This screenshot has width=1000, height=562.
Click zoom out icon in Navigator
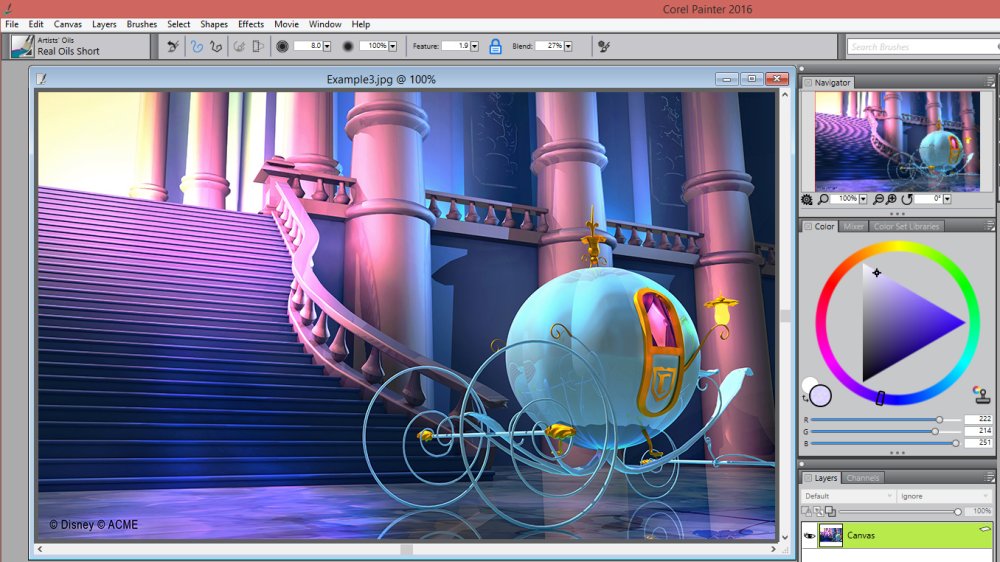pos(878,200)
